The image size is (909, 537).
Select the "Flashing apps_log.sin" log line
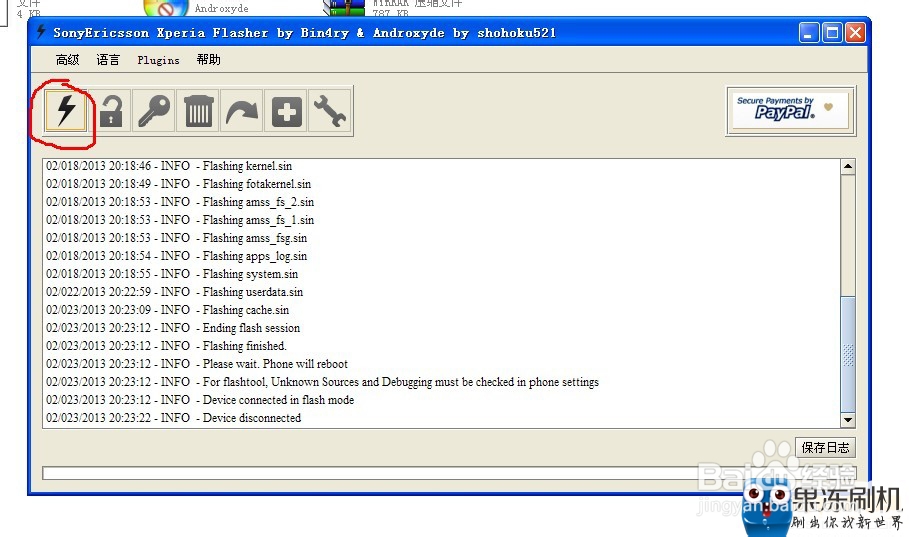[x=177, y=256]
